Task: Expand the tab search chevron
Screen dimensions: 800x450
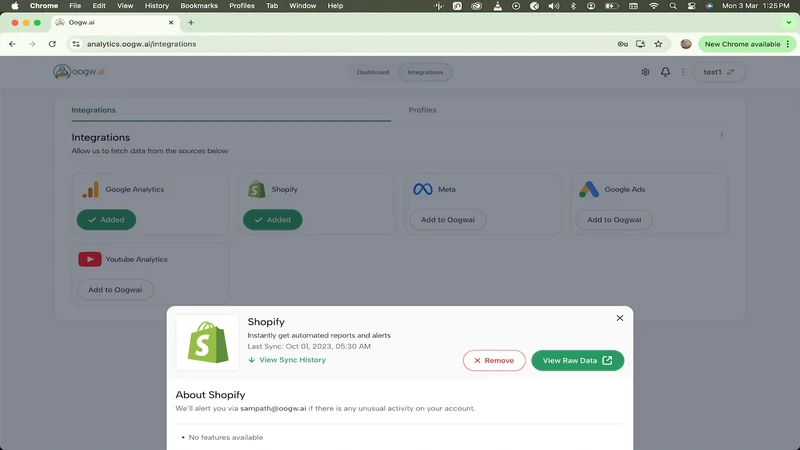Action: click(x=789, y=22)
